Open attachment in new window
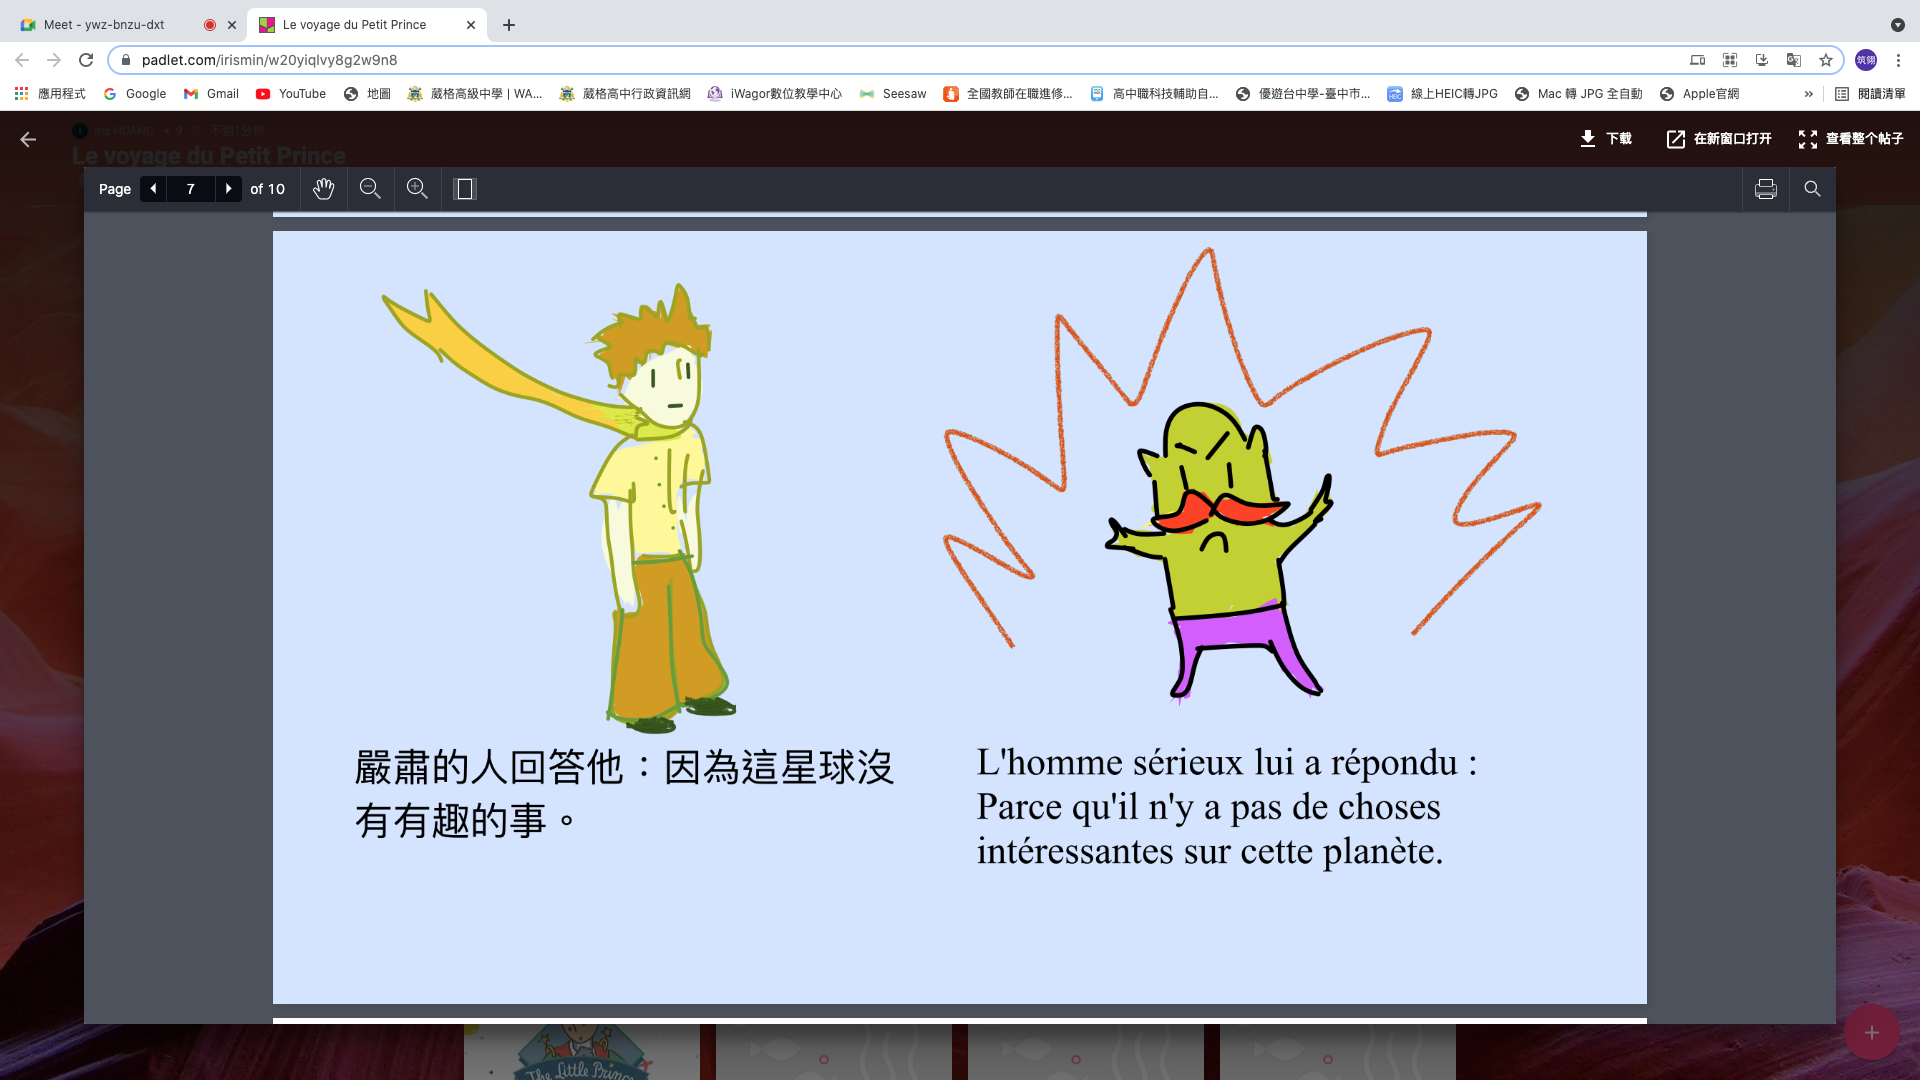This screenshot has width=1920, height=1080. [1719, 139]
